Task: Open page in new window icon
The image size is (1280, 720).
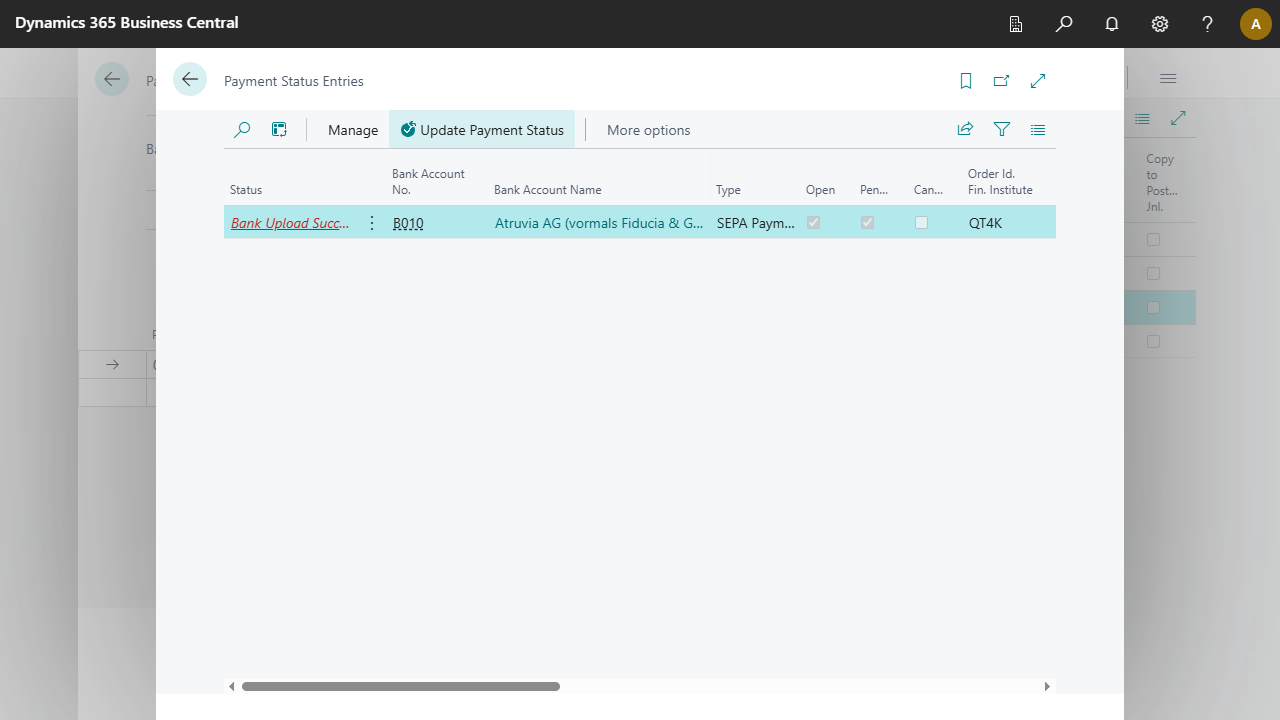Action: 1001,81
